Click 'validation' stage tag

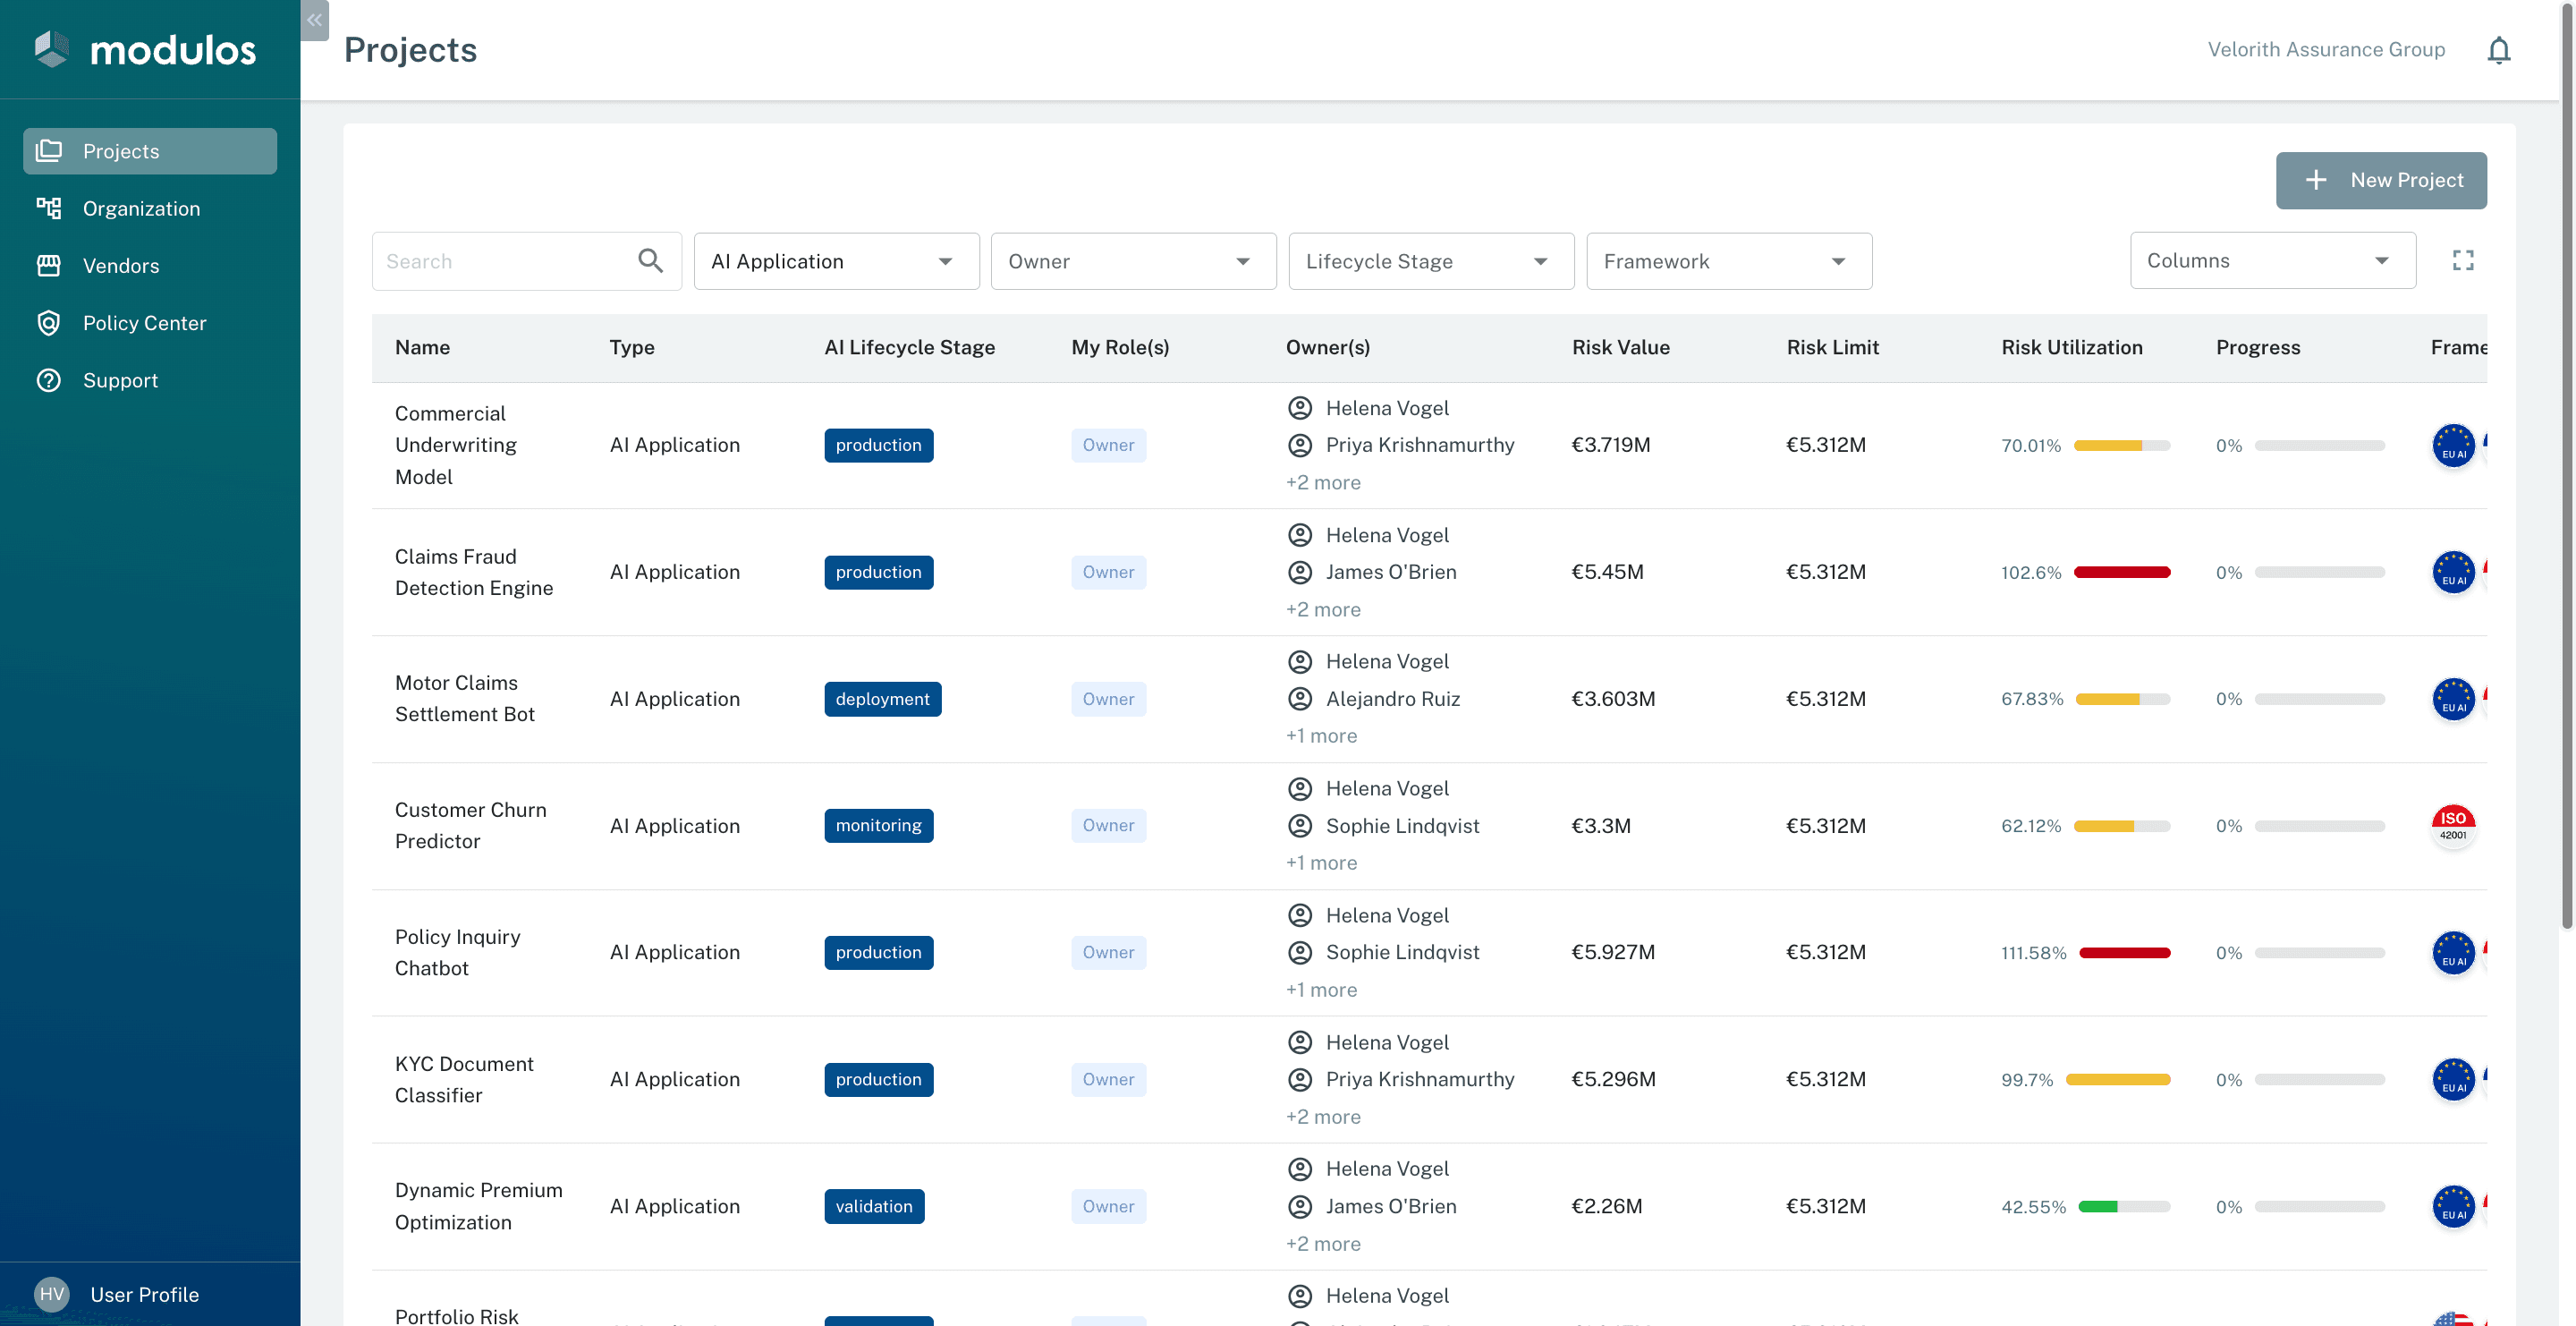(x=874, y=1207)
